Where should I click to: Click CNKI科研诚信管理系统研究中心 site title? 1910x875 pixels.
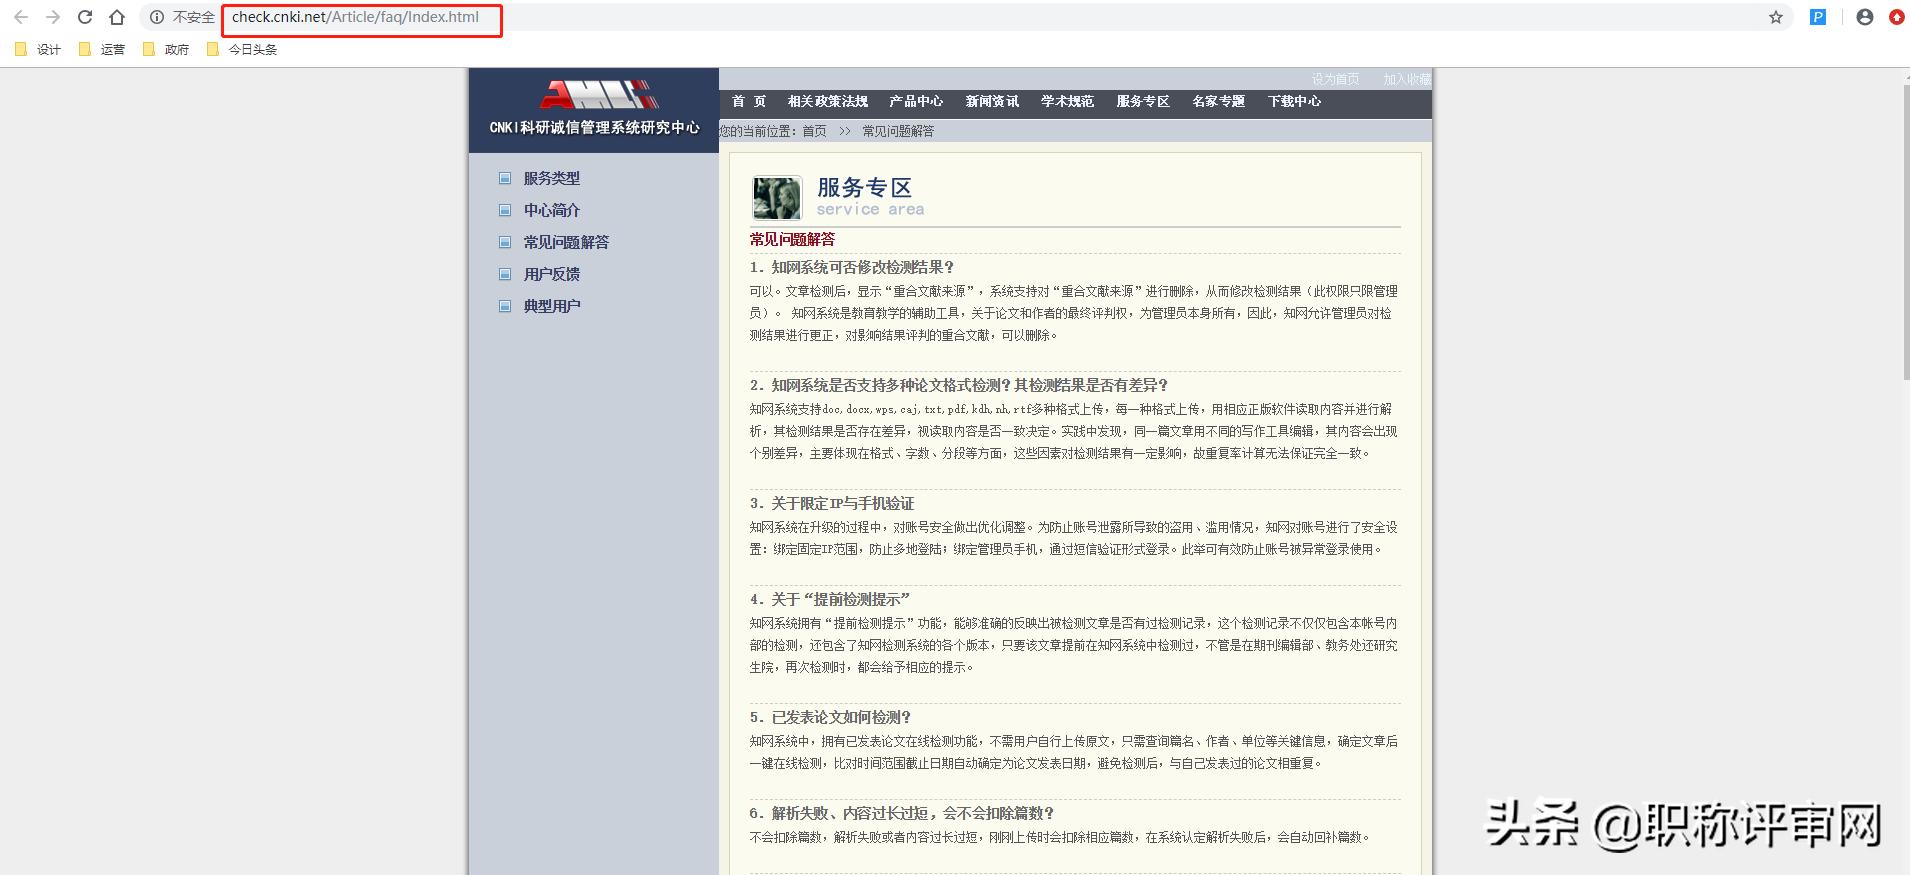point(594,127)
